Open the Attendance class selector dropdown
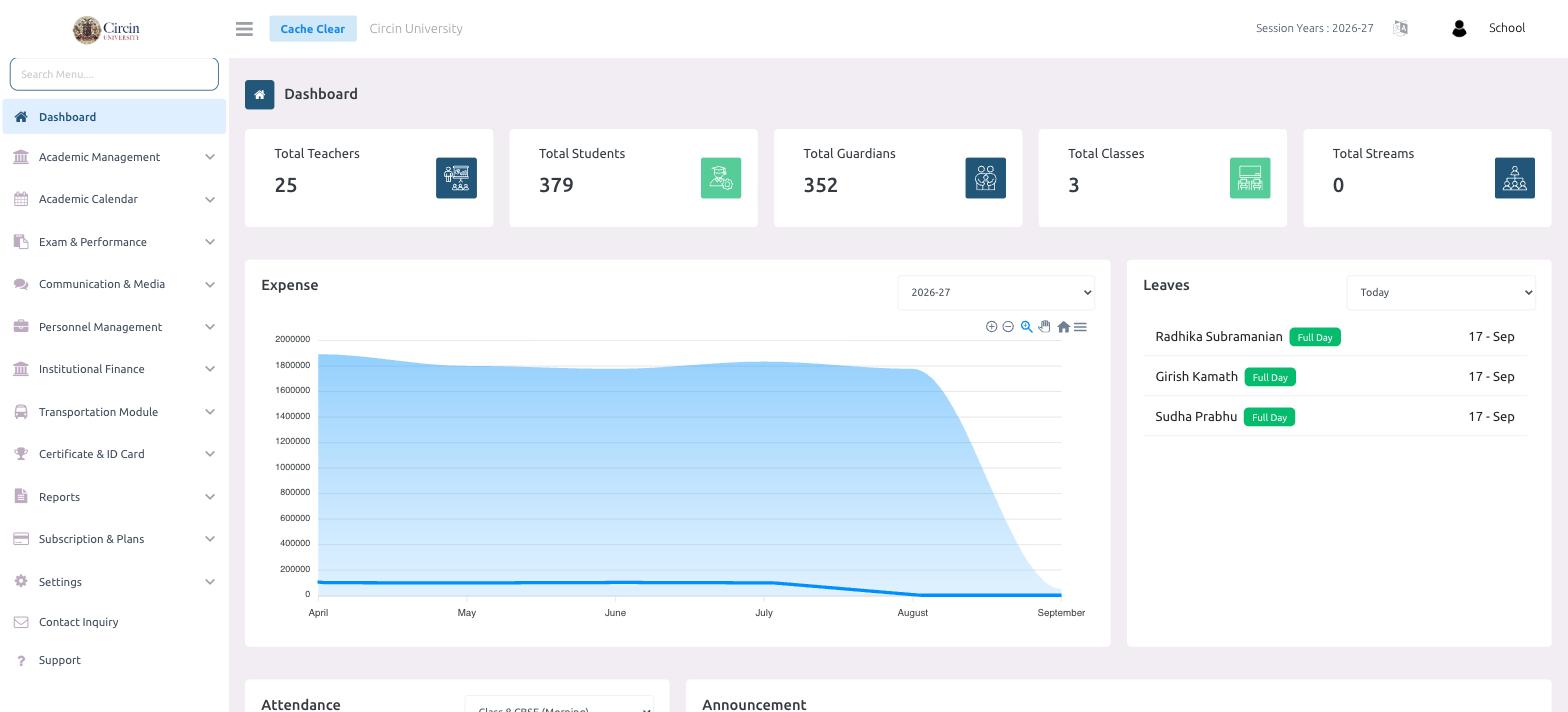This screenshot has width=1568, height=712. 559,704
